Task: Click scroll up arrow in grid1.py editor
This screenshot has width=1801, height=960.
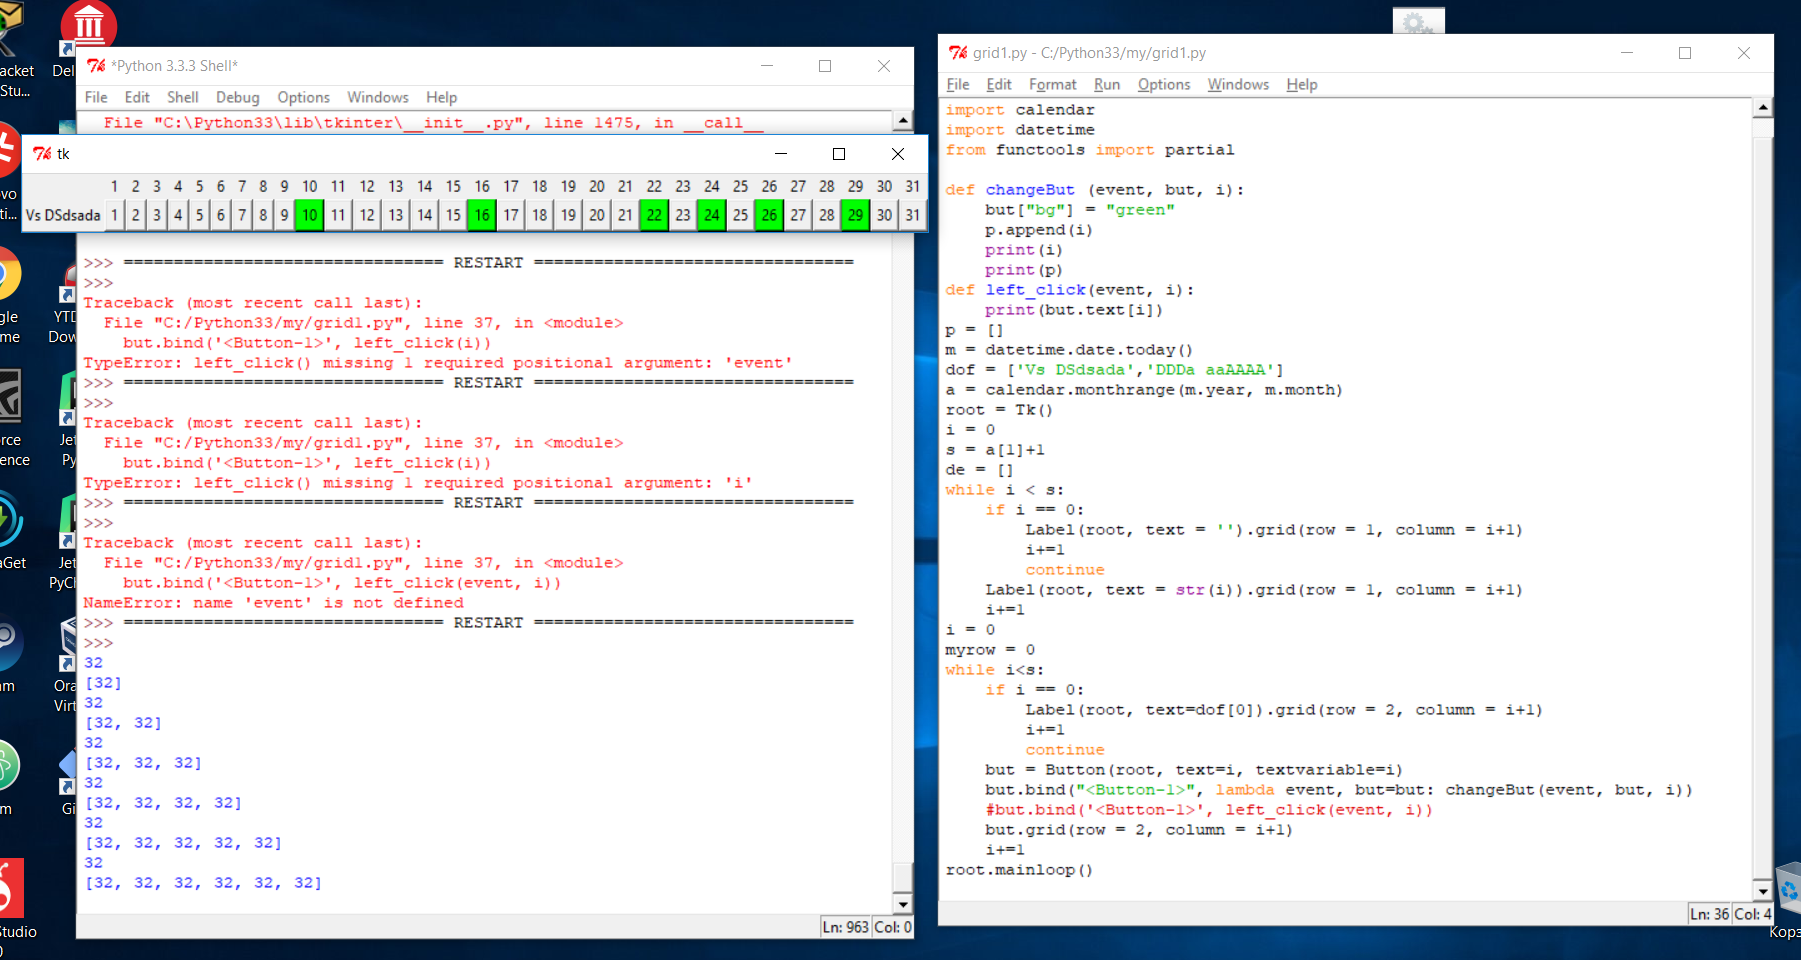Action: [x=1763, y=107]
